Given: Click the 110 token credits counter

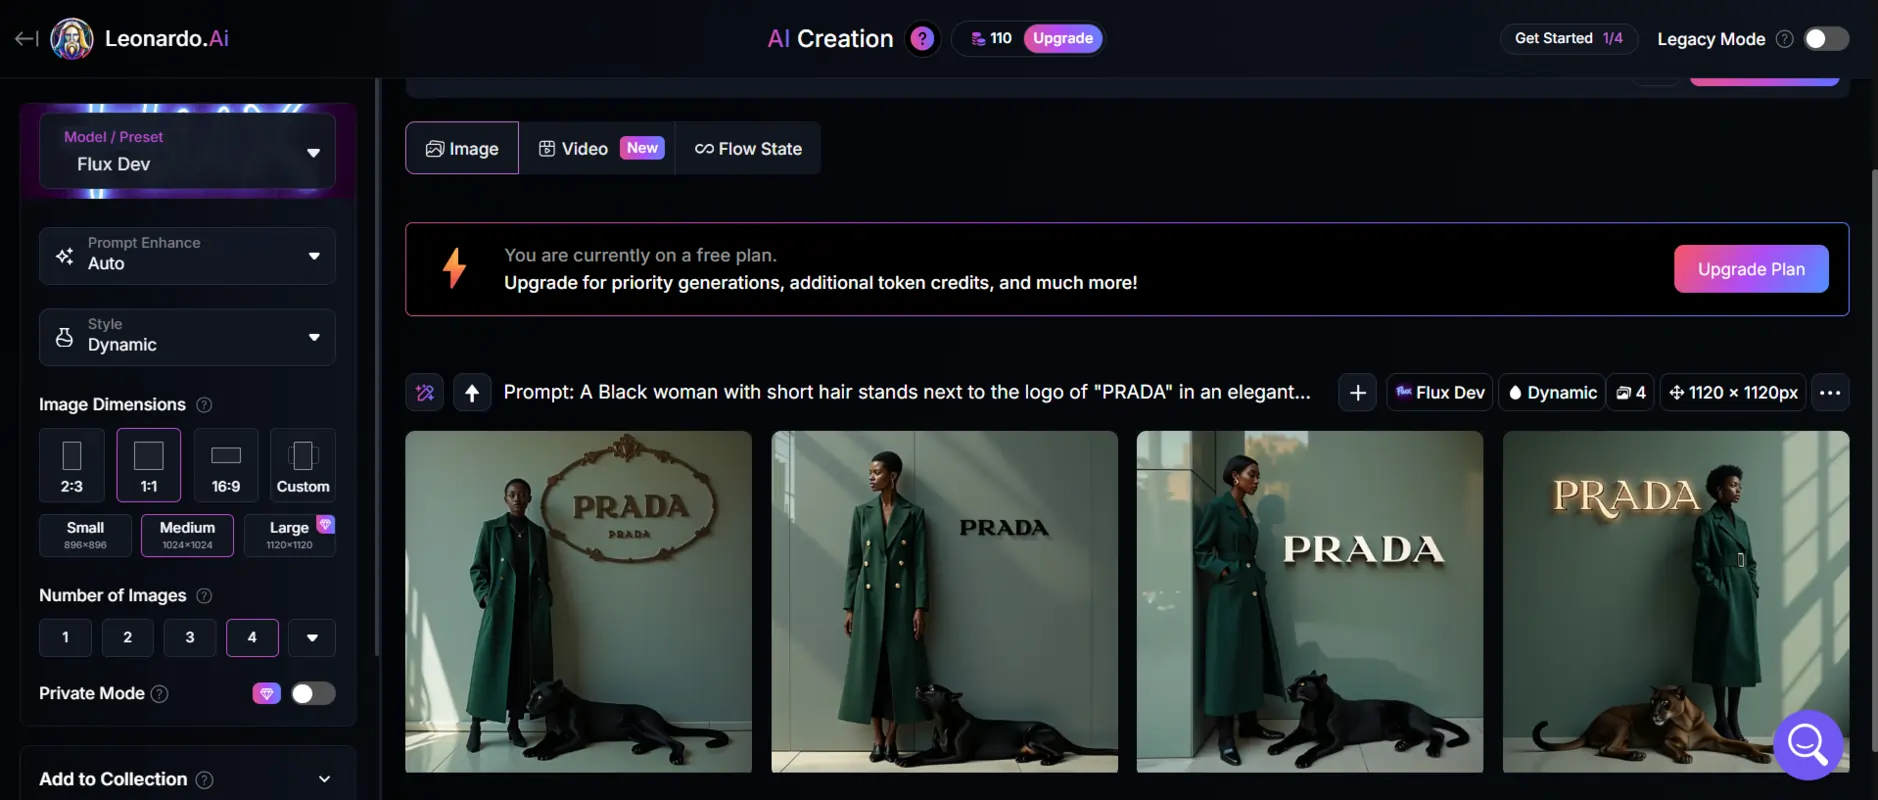Looking at the screenshot, I should click(x=990, y=38).
